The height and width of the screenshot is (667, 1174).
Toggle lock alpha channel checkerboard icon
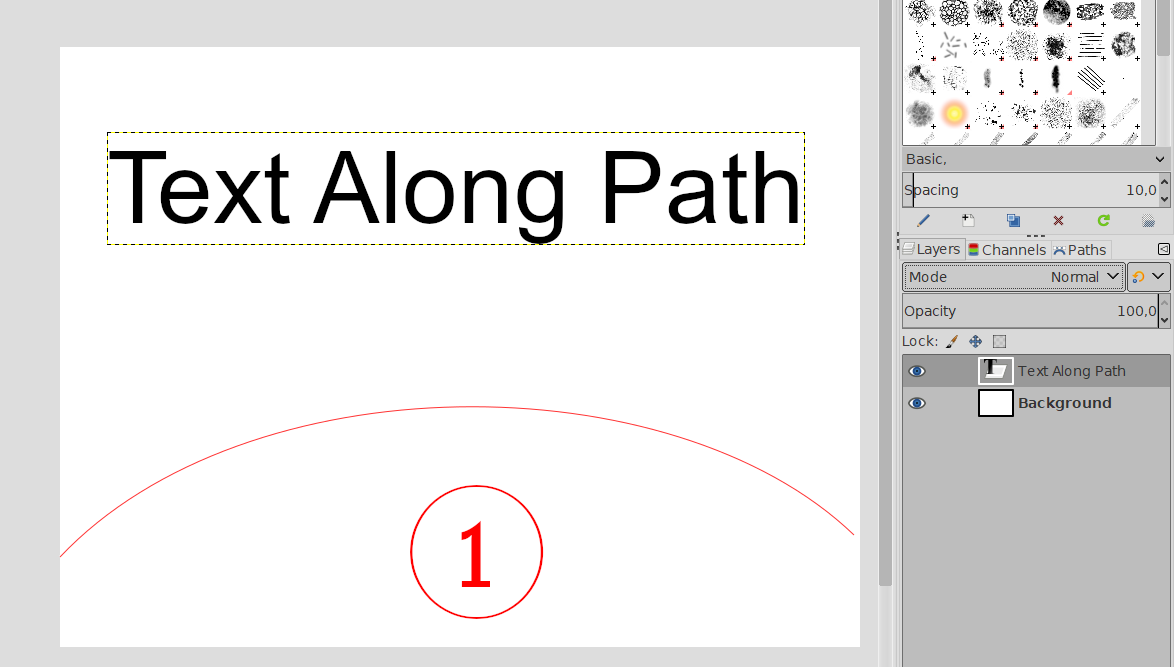[x=1000, y=341]
